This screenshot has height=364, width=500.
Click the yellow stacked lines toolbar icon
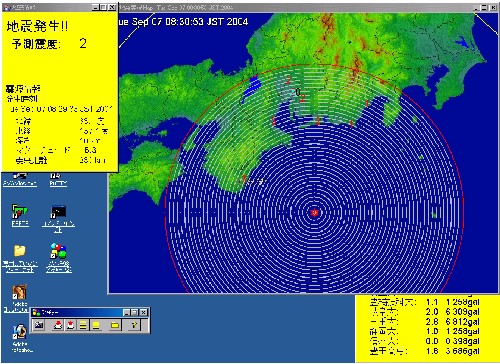click(83, 325)
